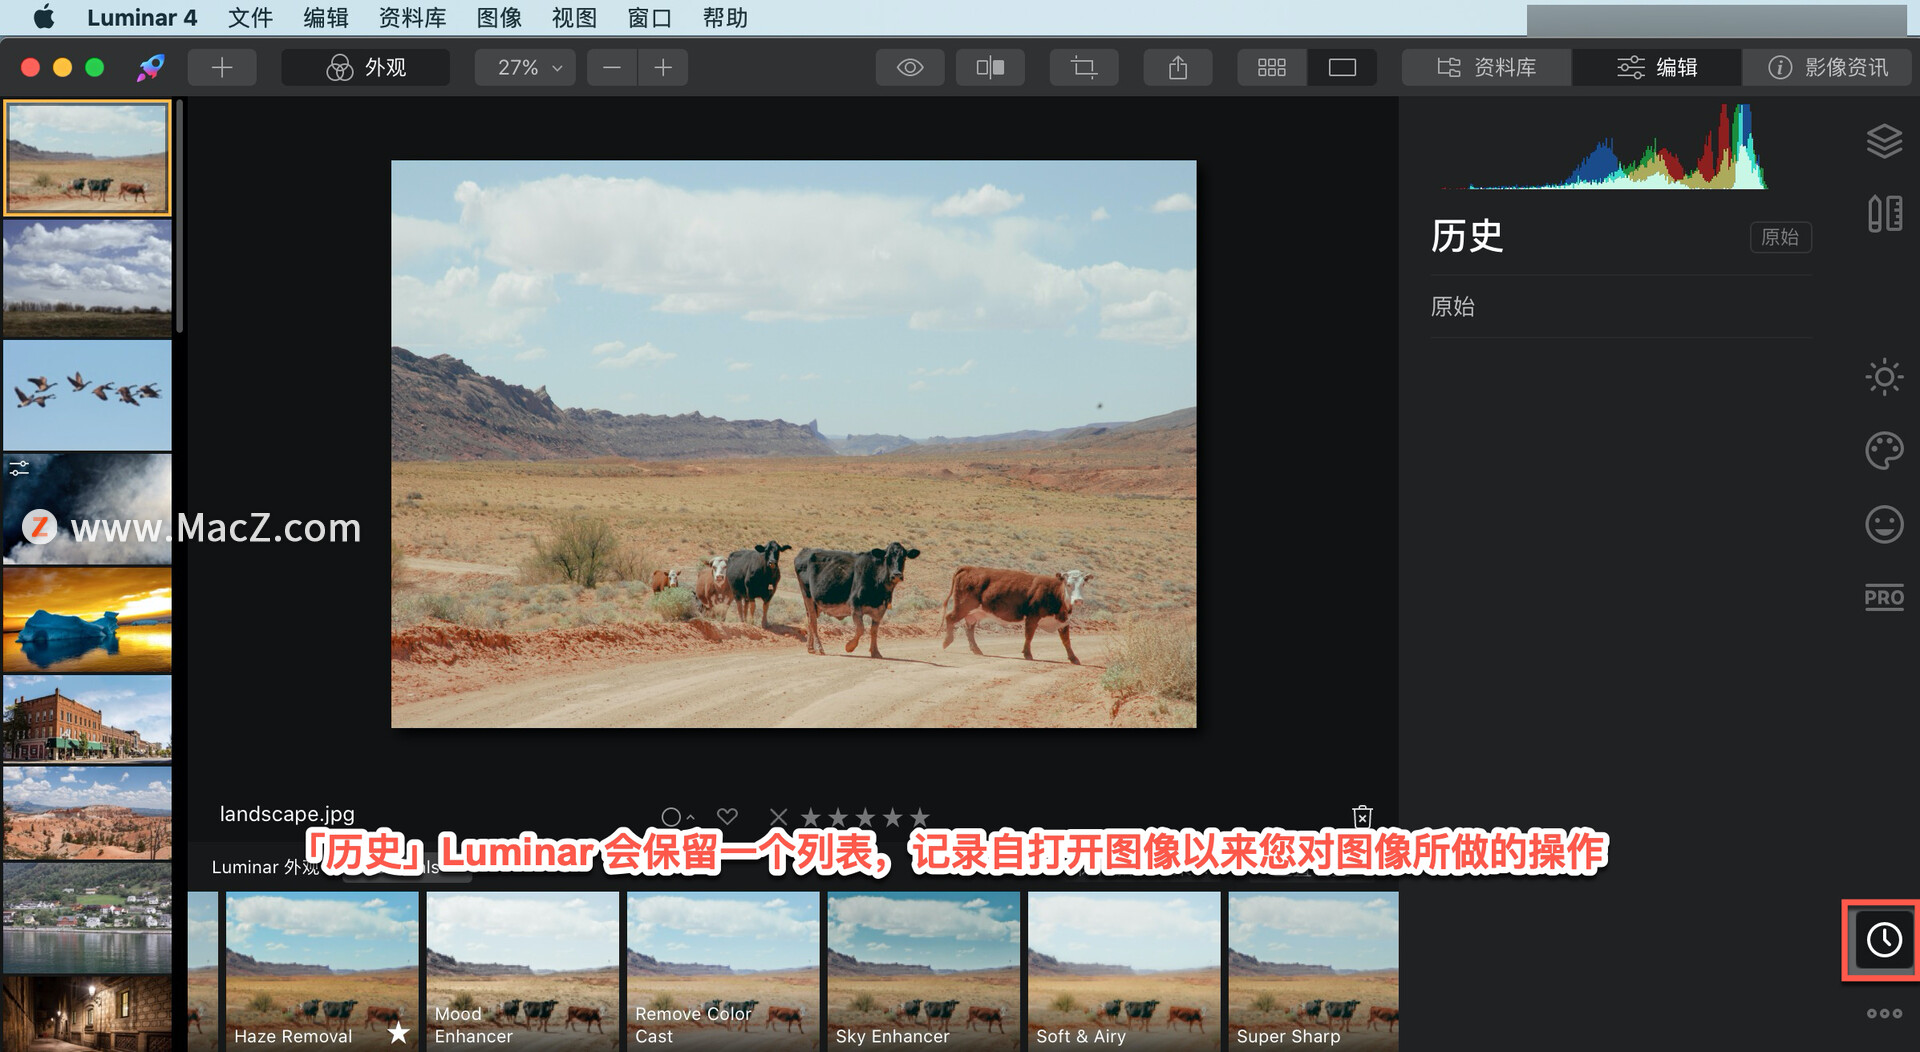Viewport: 1920px width, 1052px height.
Task: Open the Luminar rocket logo icon
Action: 150,67
